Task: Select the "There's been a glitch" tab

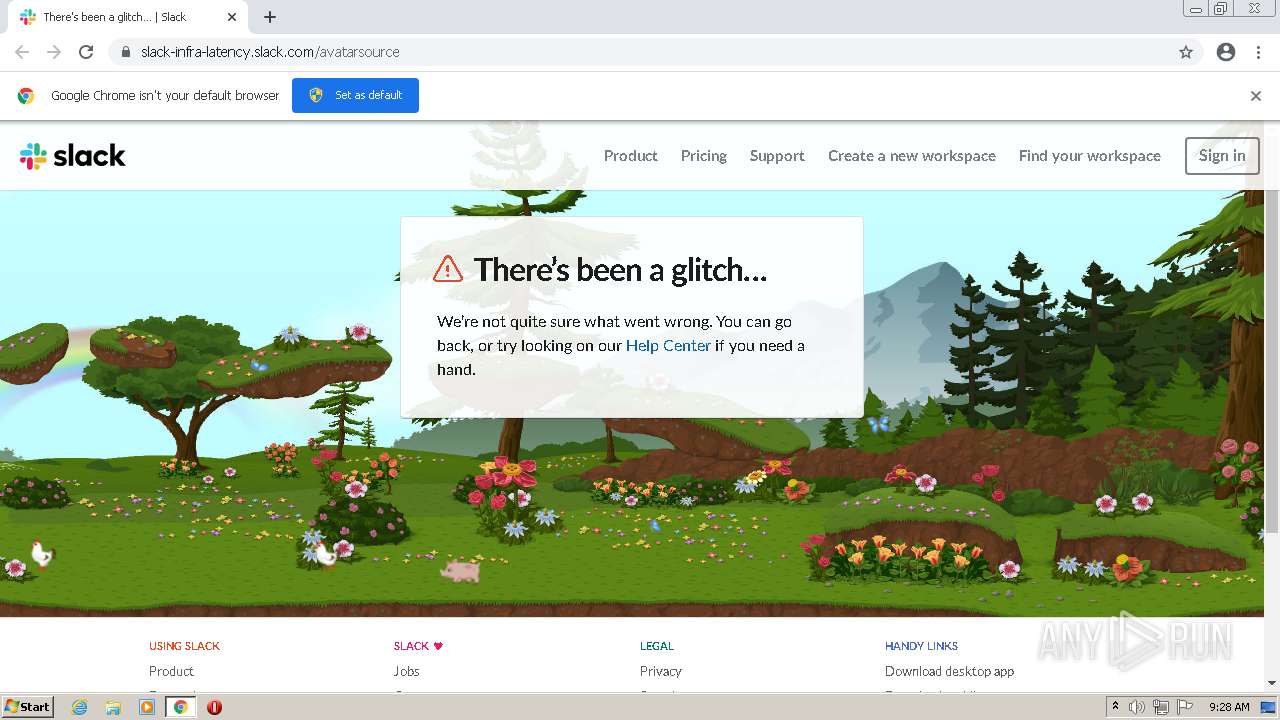Action: (127, 17)
